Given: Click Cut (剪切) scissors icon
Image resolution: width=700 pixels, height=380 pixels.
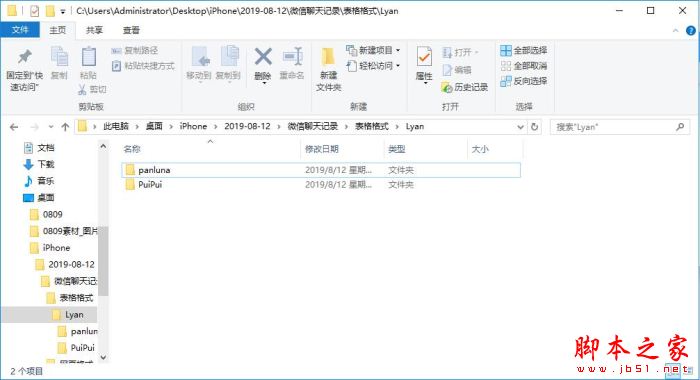Looking at the screenshot, I should click(x=82, y=89).
